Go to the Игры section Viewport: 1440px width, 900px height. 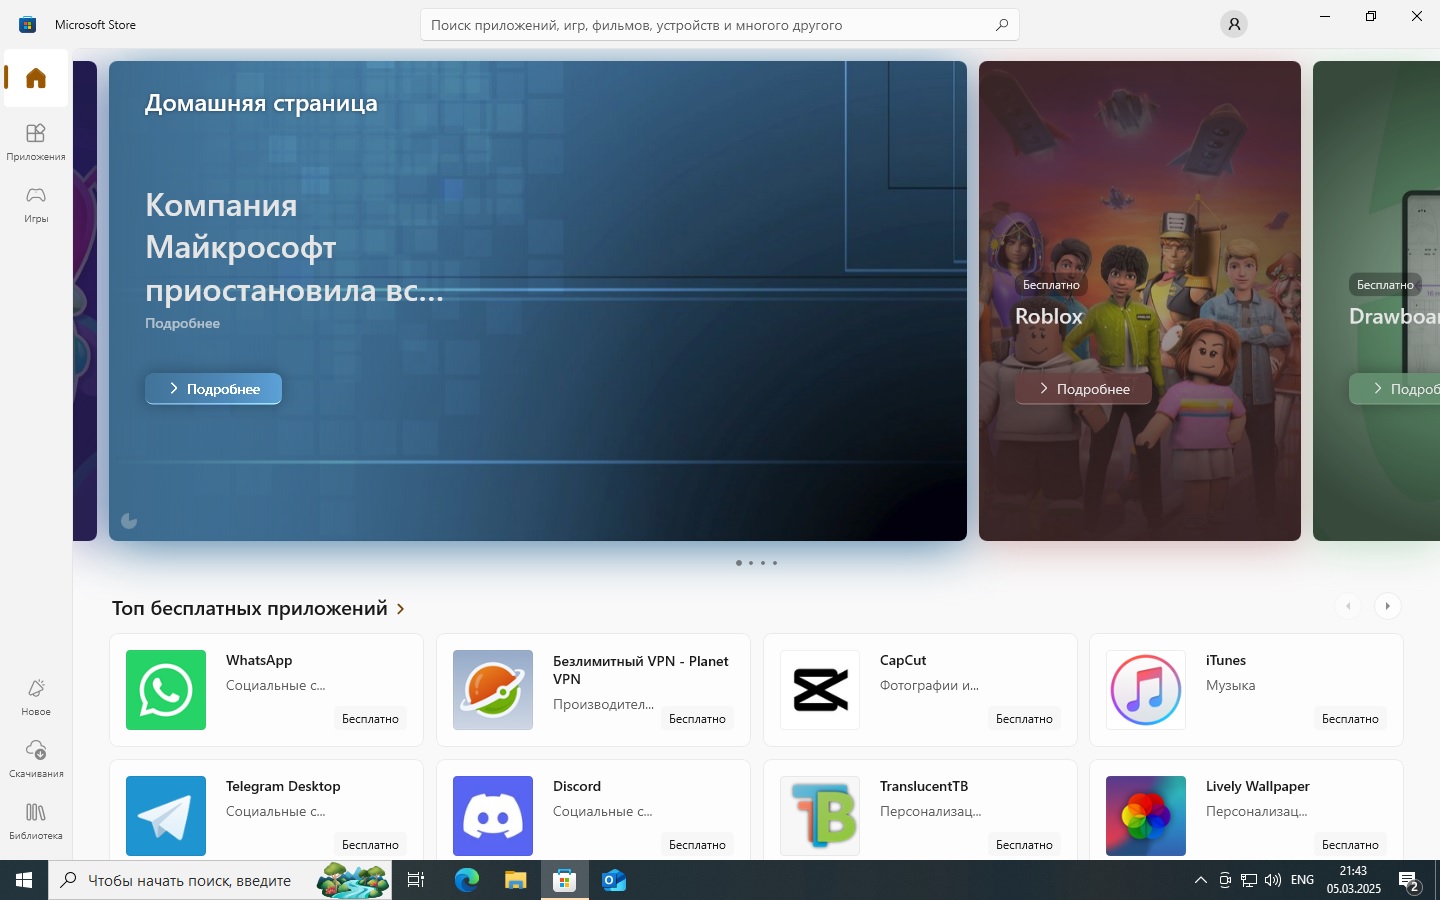(36, 203)
